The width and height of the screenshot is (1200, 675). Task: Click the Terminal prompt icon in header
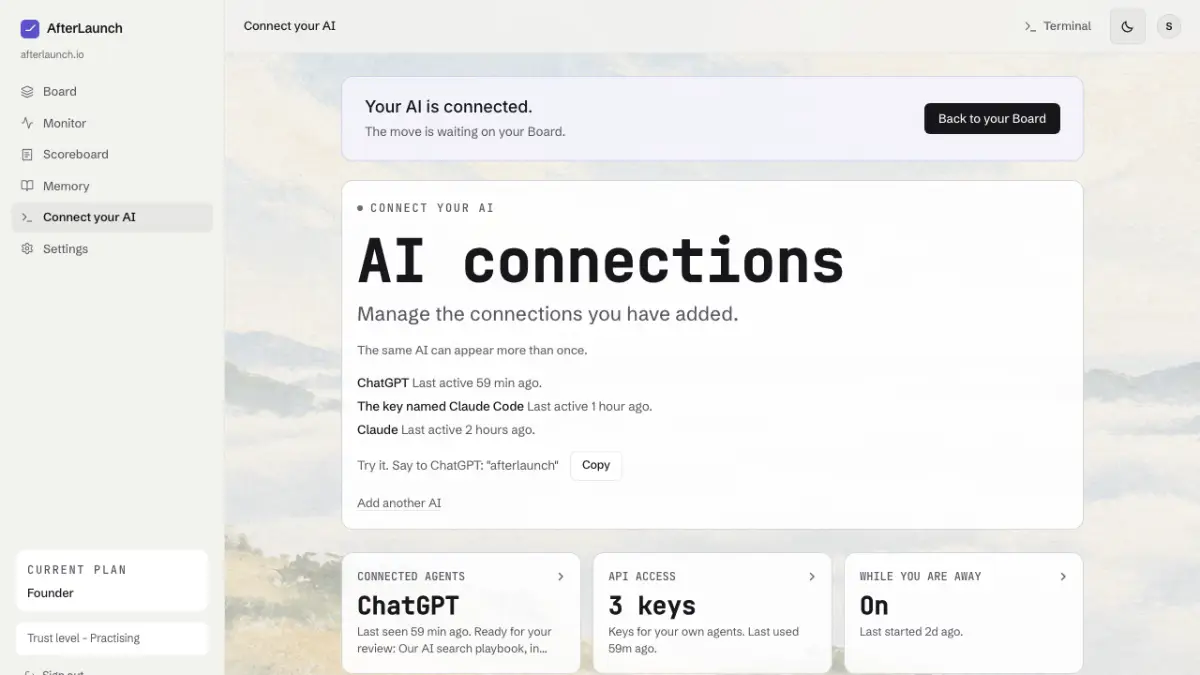point(1030,26)
